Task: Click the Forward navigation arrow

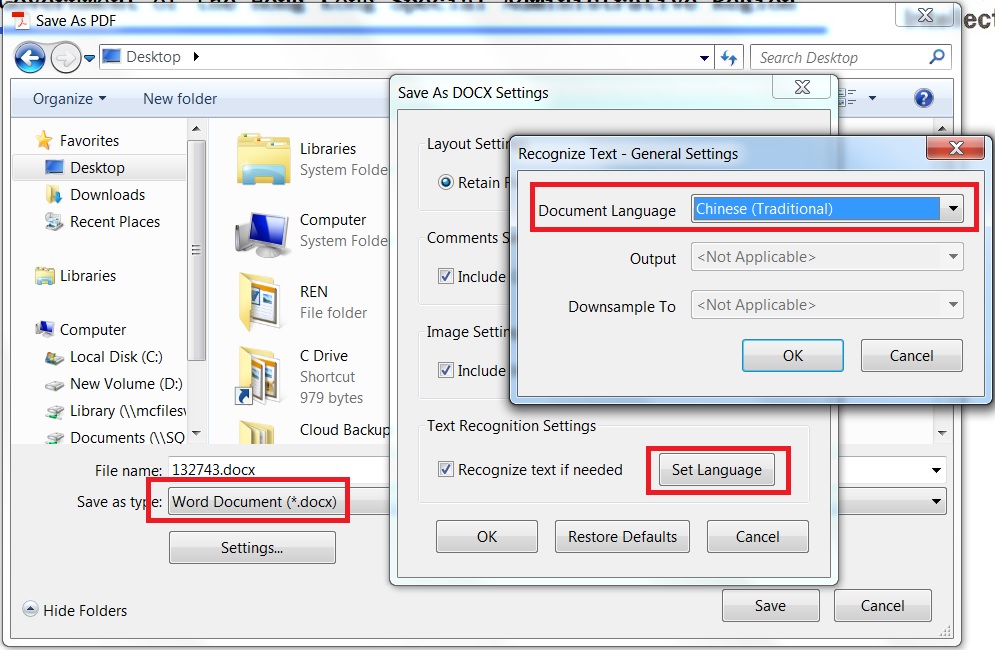Action: pos(65,58)
